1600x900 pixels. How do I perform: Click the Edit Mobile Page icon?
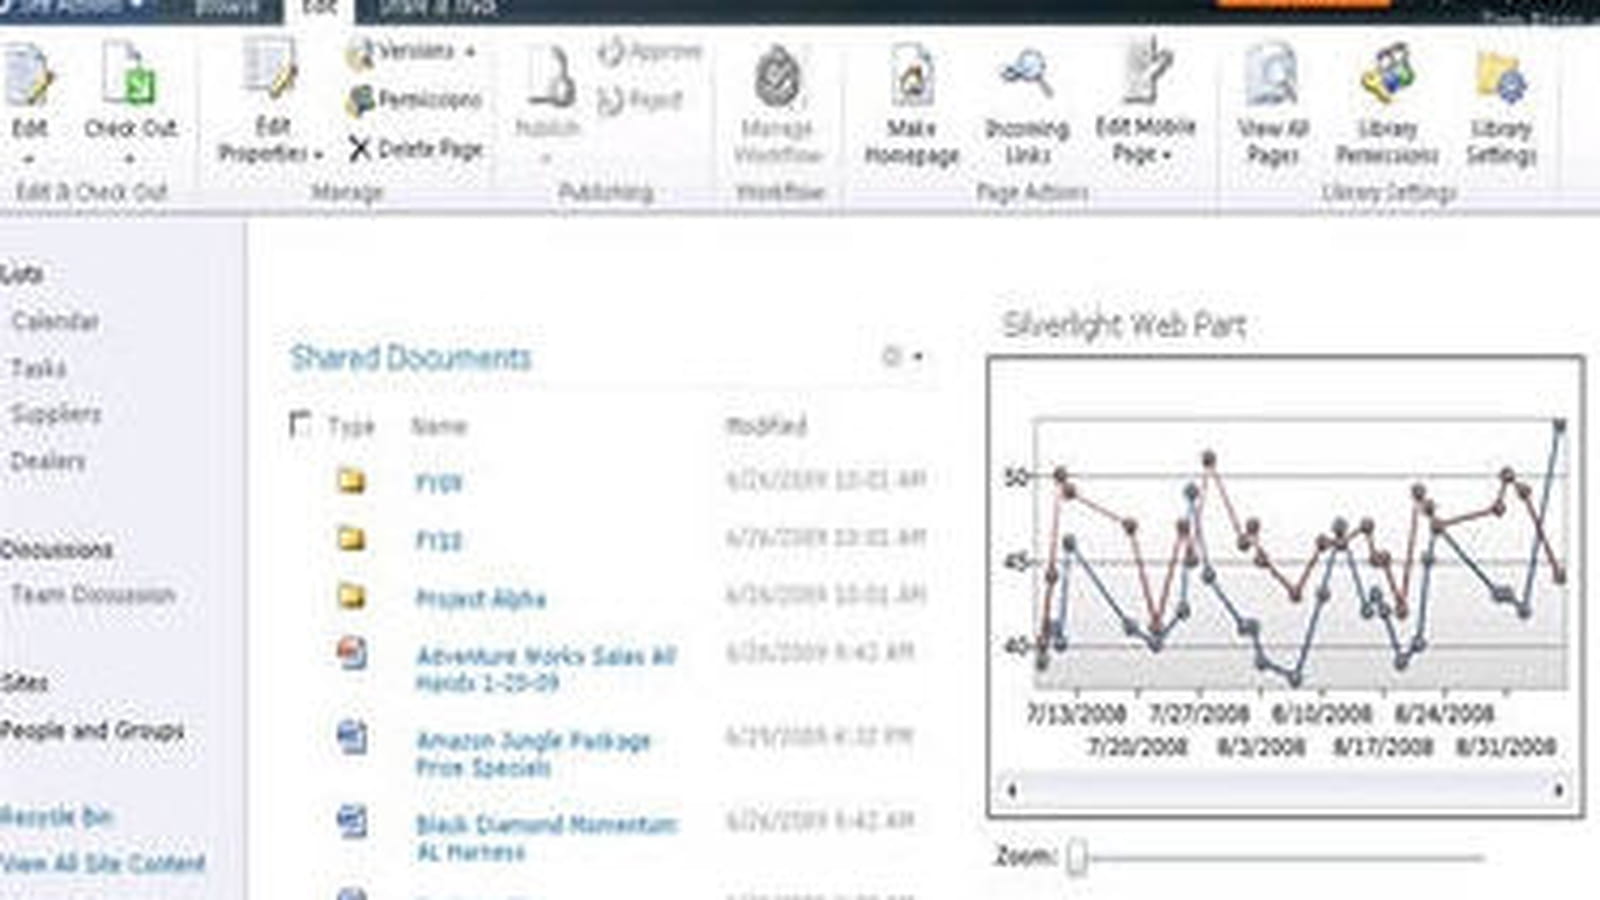pyautogui.click(x=1146, y=72)
